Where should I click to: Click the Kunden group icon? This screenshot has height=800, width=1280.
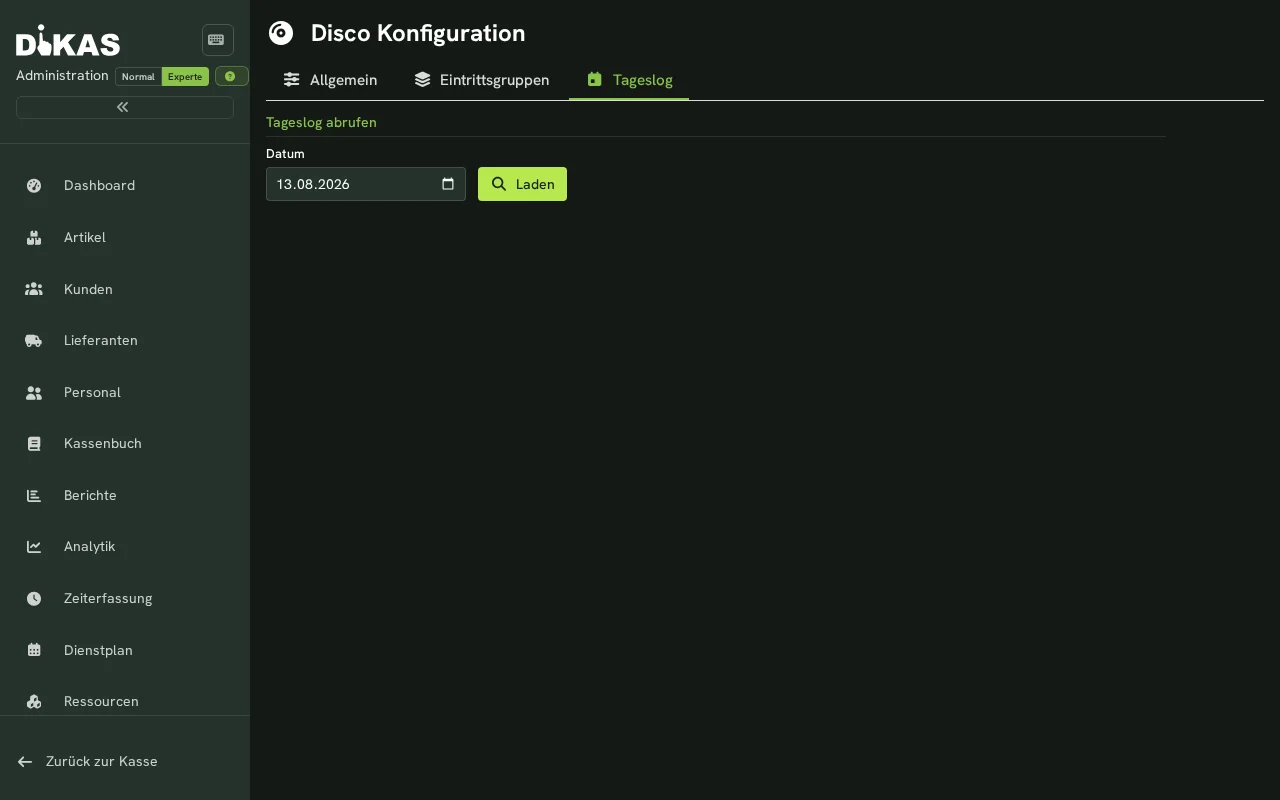[x=34, y=289]
